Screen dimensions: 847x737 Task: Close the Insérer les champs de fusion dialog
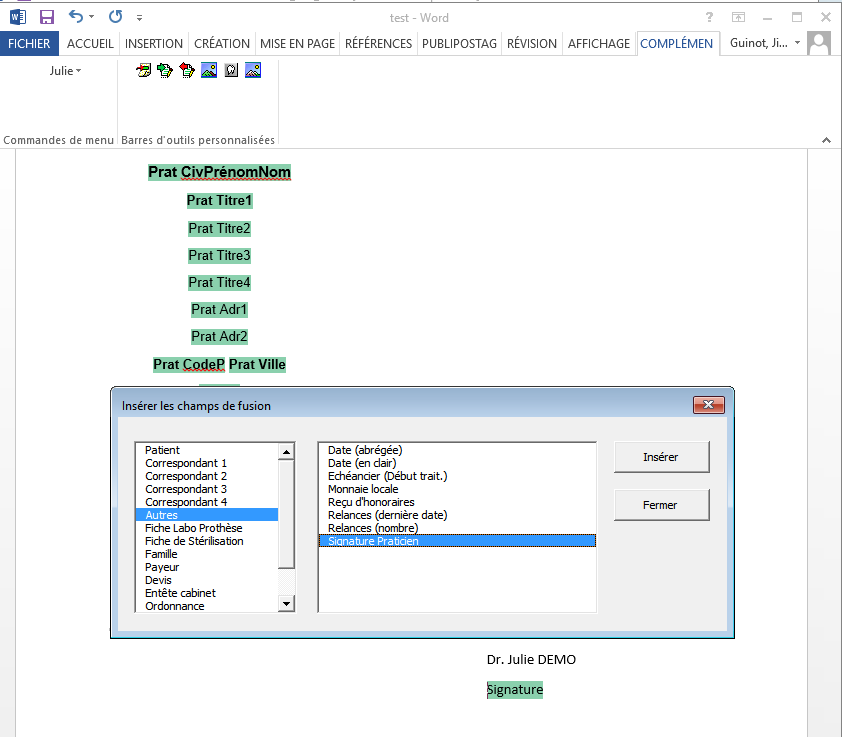coord(709,405)
